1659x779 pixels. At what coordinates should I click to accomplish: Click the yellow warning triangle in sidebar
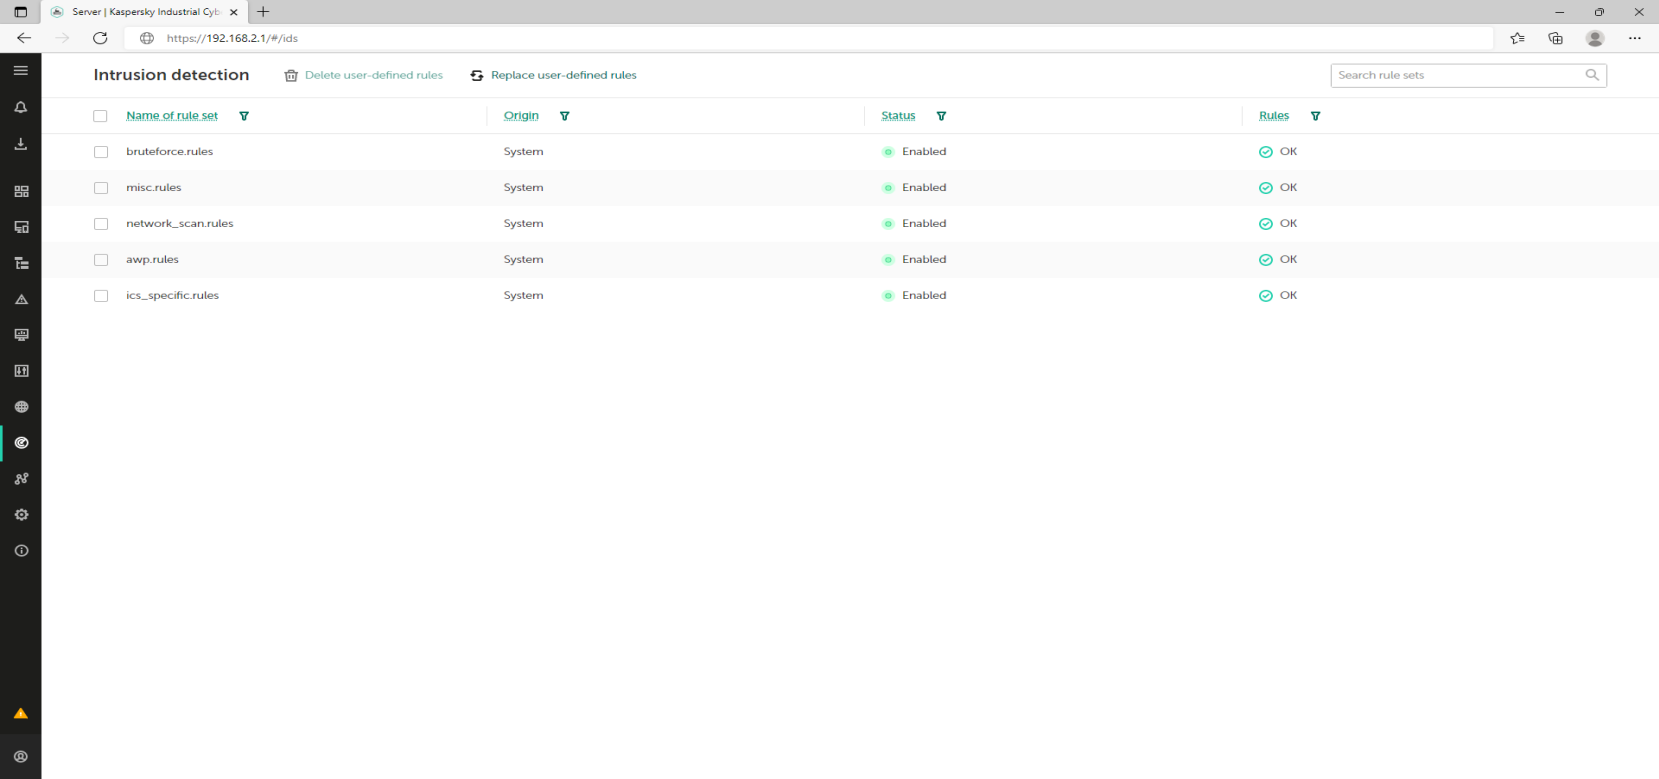click(x=20, y=714)
